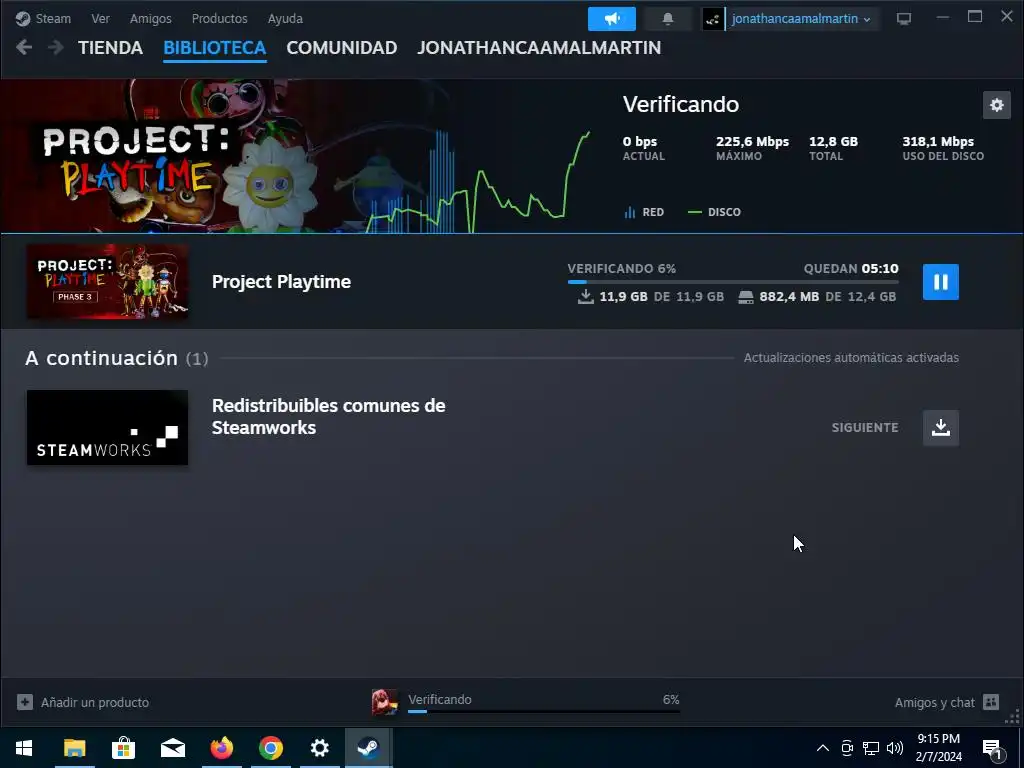This screenshot has width=1024, height=768.
Task: Open the Amigos menu
Action: (150, 18)
